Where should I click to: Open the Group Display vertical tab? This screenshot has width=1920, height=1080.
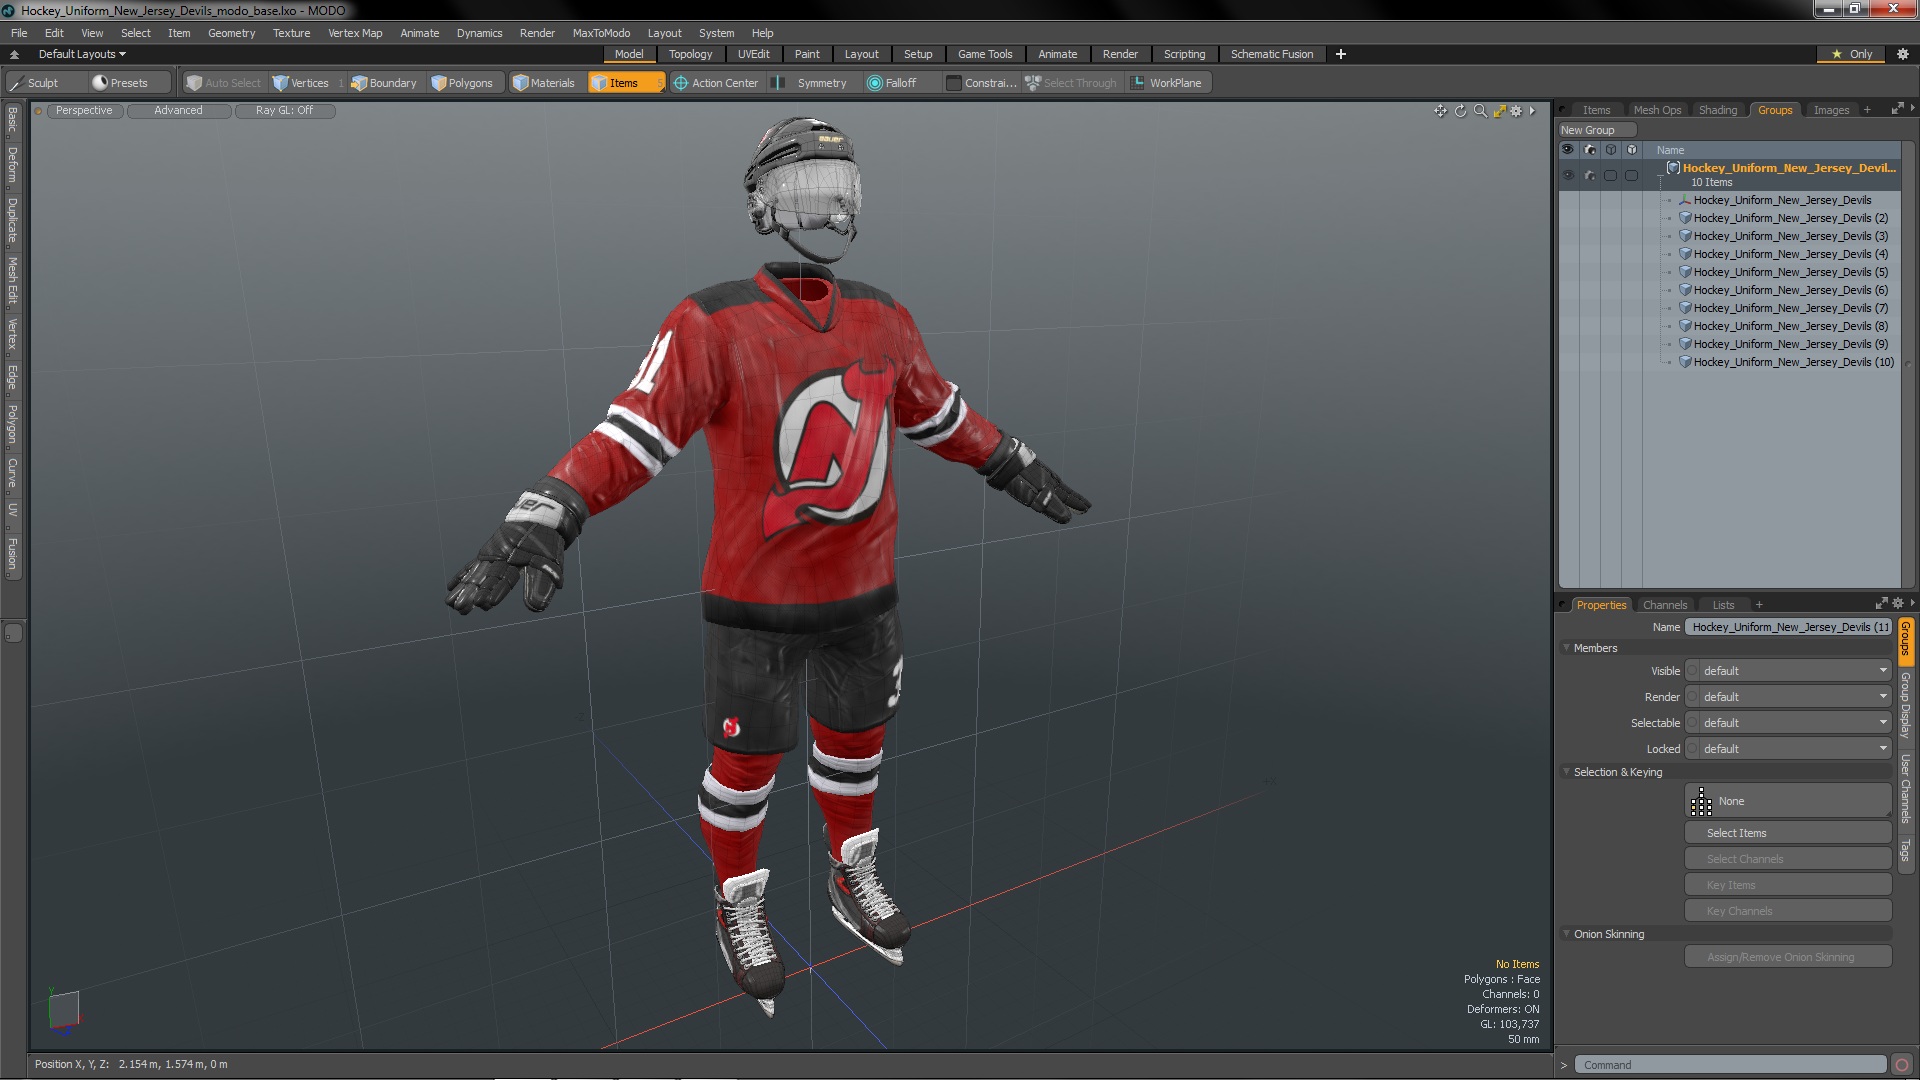point(1906,705)
